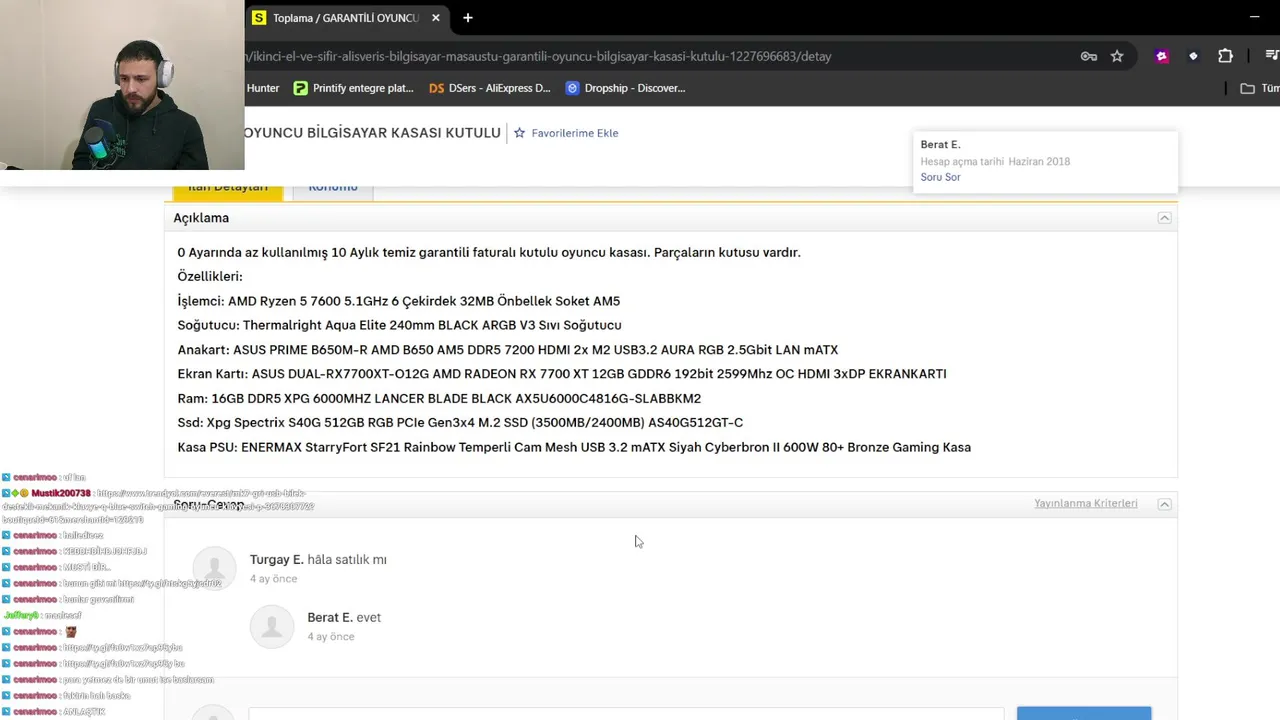
Task: Bookmark this page with the star icon
Action: pyautogui.click(x=1117, y=56)
